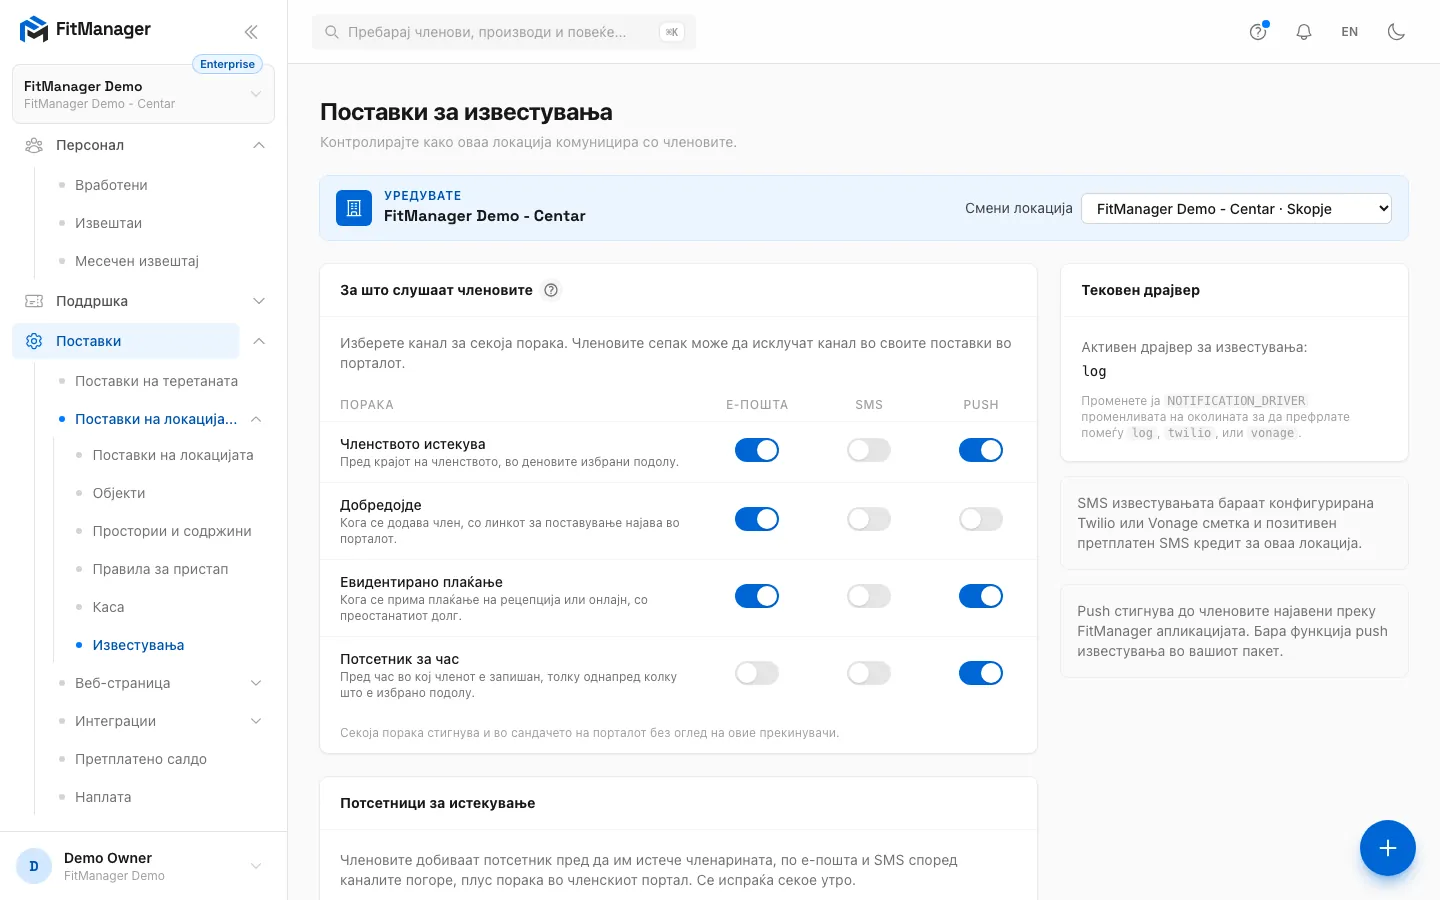Open Извештаи in the sidebar
This screenshot has width=1440, height=900.
[108, 223]
